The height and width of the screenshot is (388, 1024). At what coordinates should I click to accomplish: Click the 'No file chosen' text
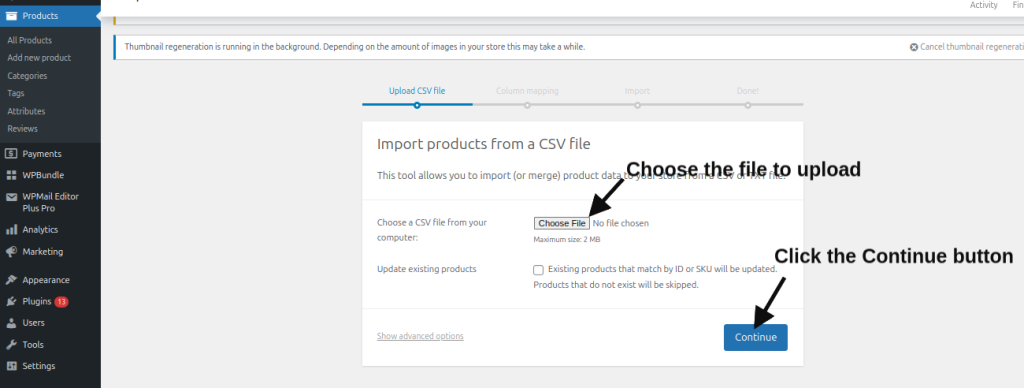[620, 223]
